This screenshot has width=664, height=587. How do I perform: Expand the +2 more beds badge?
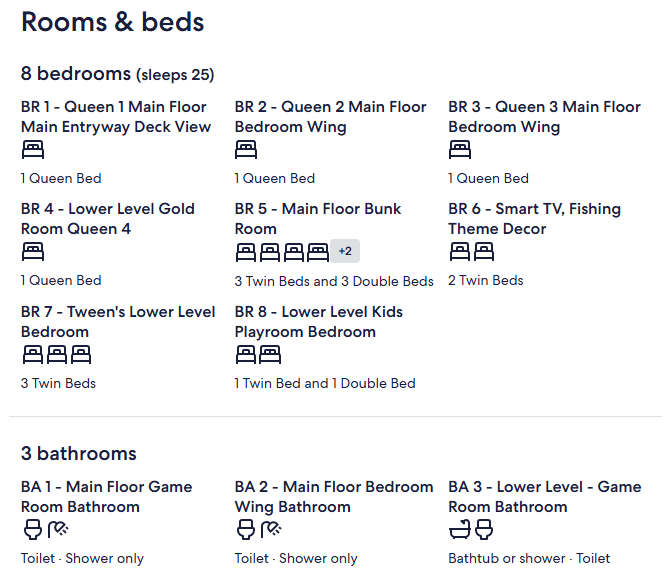click(x=345, y=252)
